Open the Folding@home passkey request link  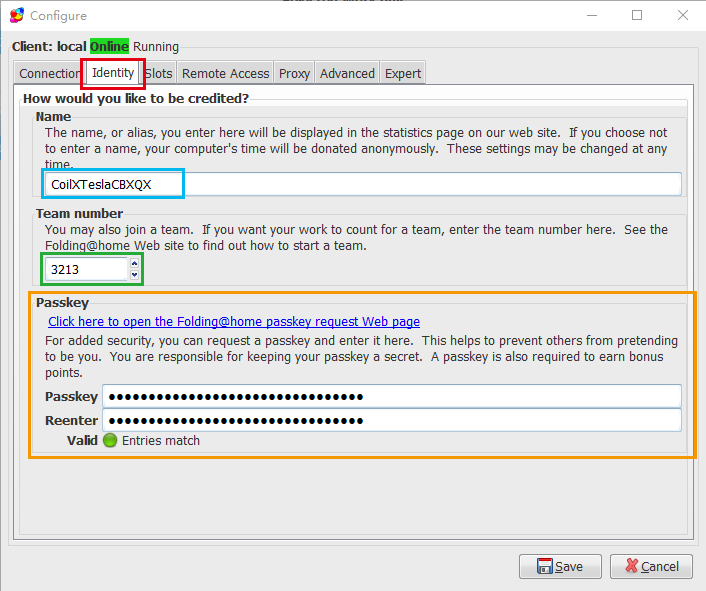[x=234, y=321]
